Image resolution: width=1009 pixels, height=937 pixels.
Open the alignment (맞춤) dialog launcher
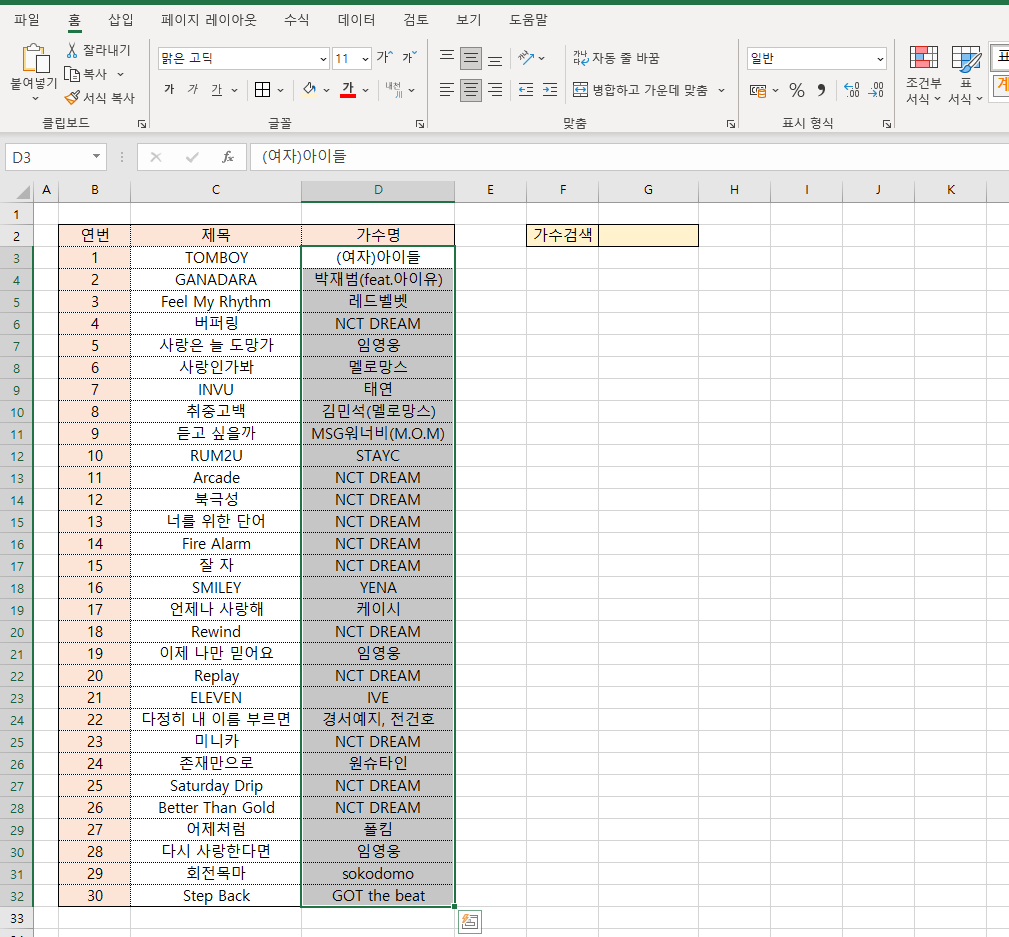pos(731,124)
